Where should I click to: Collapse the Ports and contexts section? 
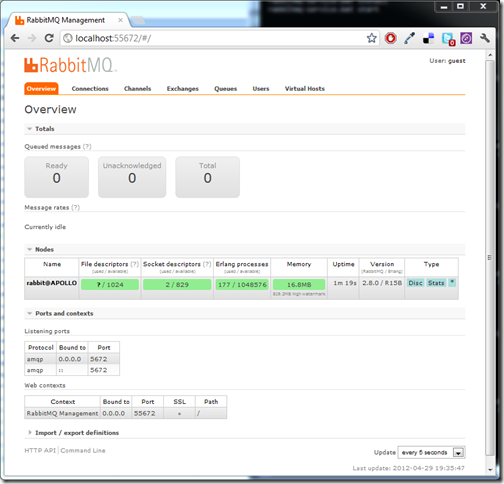(245, 313)
